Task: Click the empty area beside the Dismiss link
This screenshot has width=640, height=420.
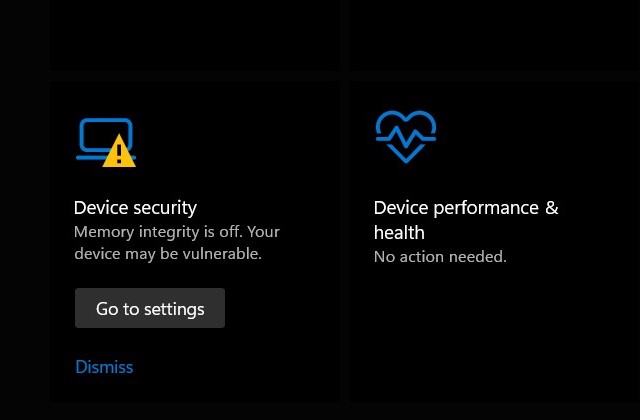Action: [x=237, y=367]
